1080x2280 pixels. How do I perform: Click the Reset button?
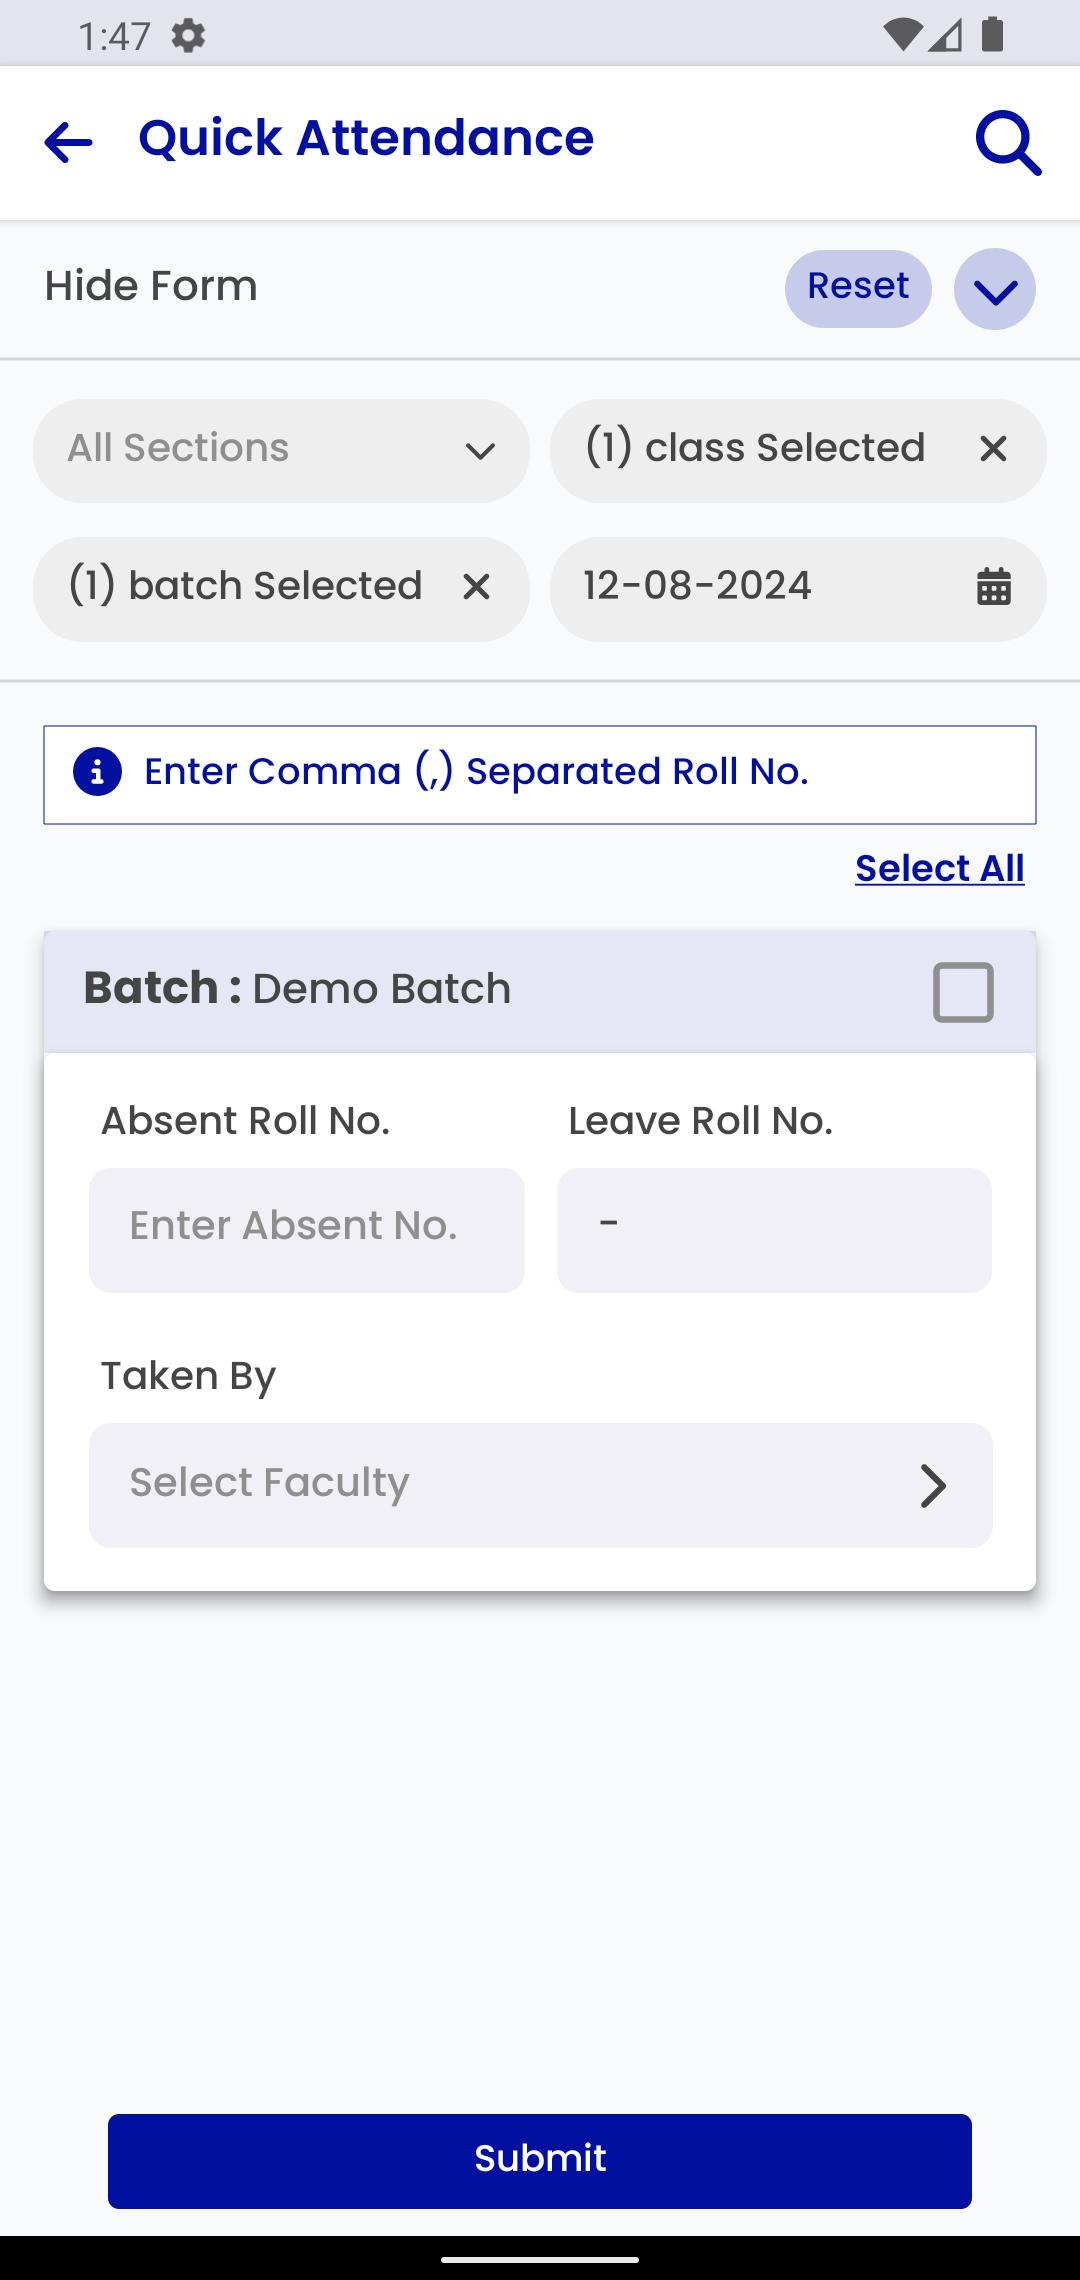[x=858, y=288]
